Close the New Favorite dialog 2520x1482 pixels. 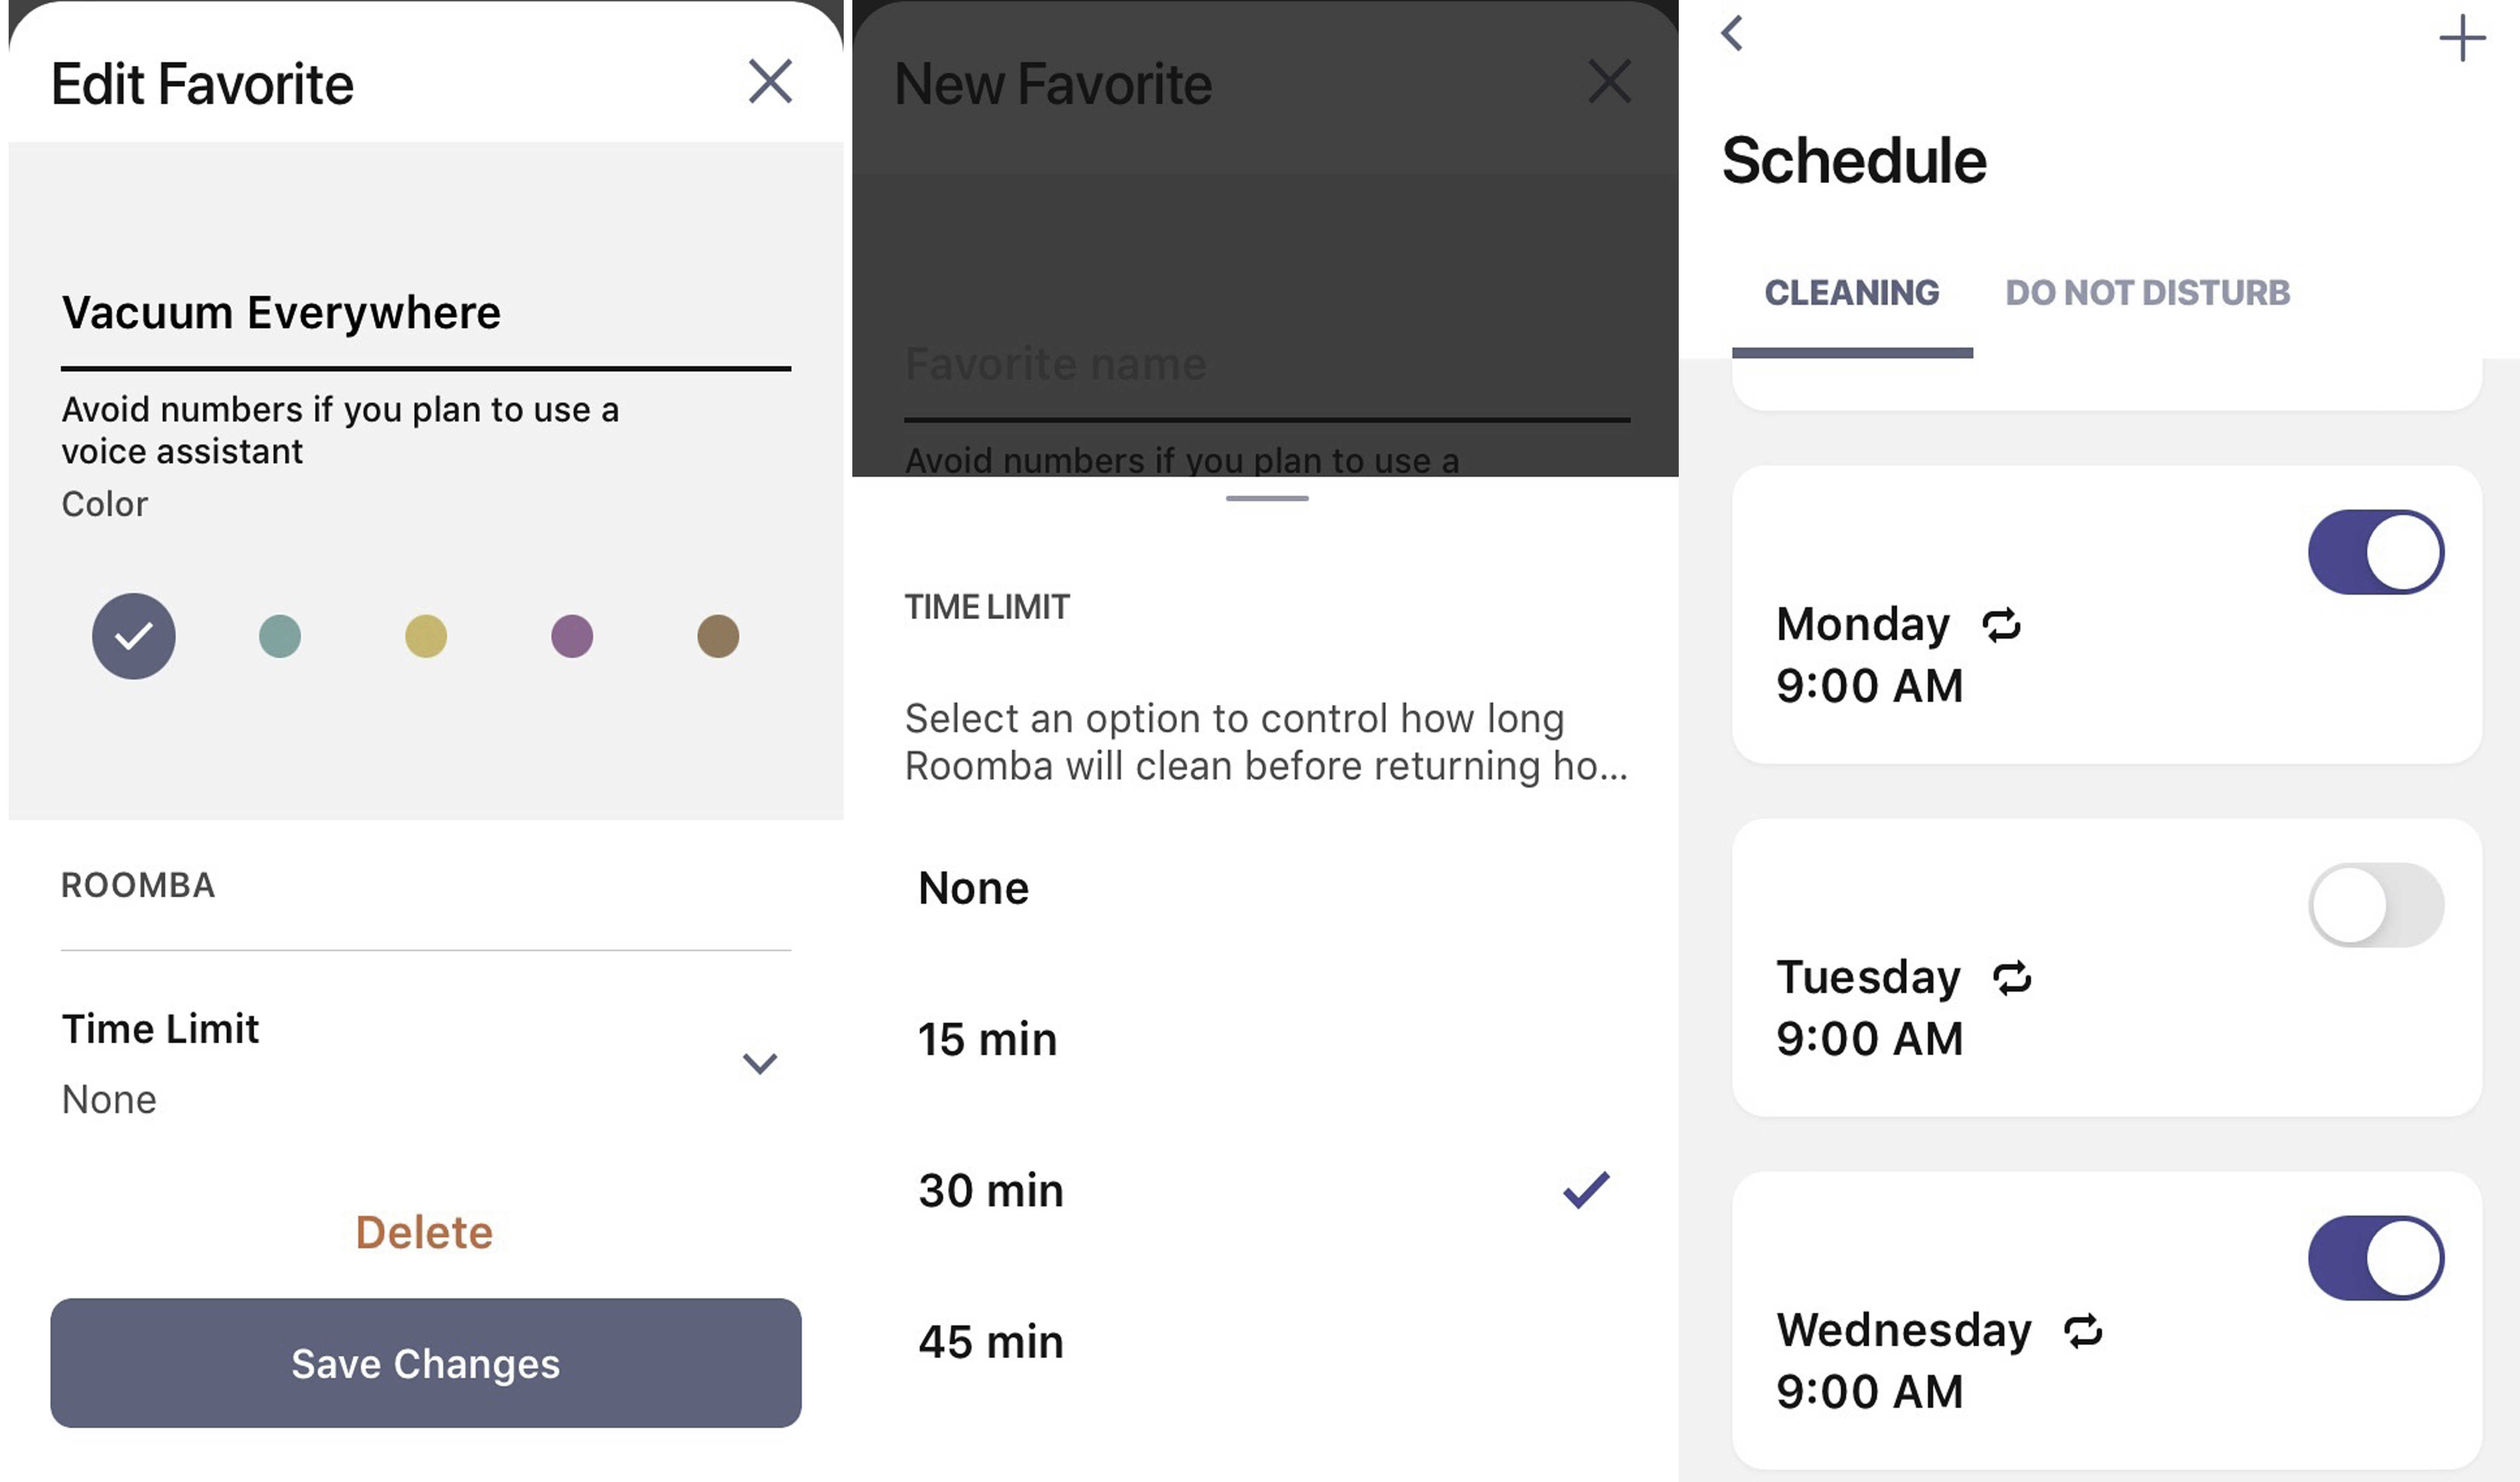(x=1609, y=81)
